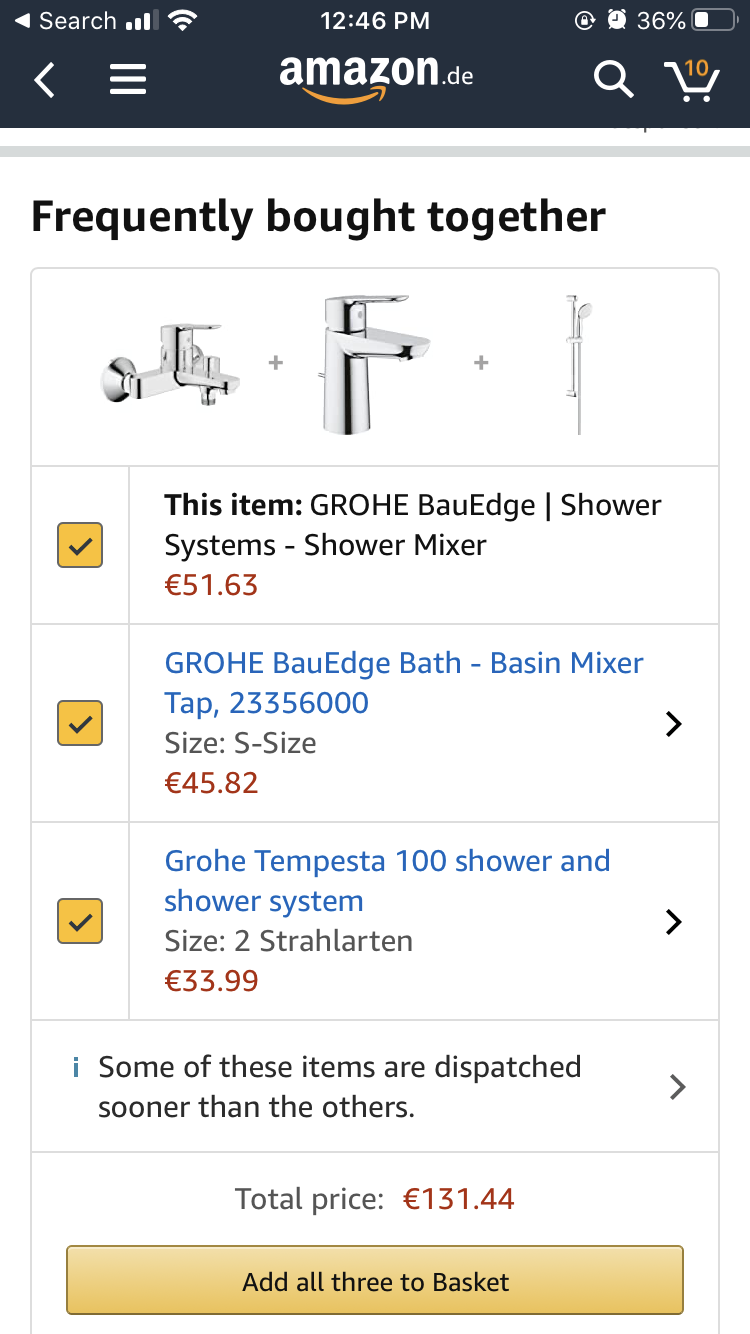Uncheck the Basin Mixer Tap checkbox
This screenshot has height=1334, width=750.
(x=80, y=723)
